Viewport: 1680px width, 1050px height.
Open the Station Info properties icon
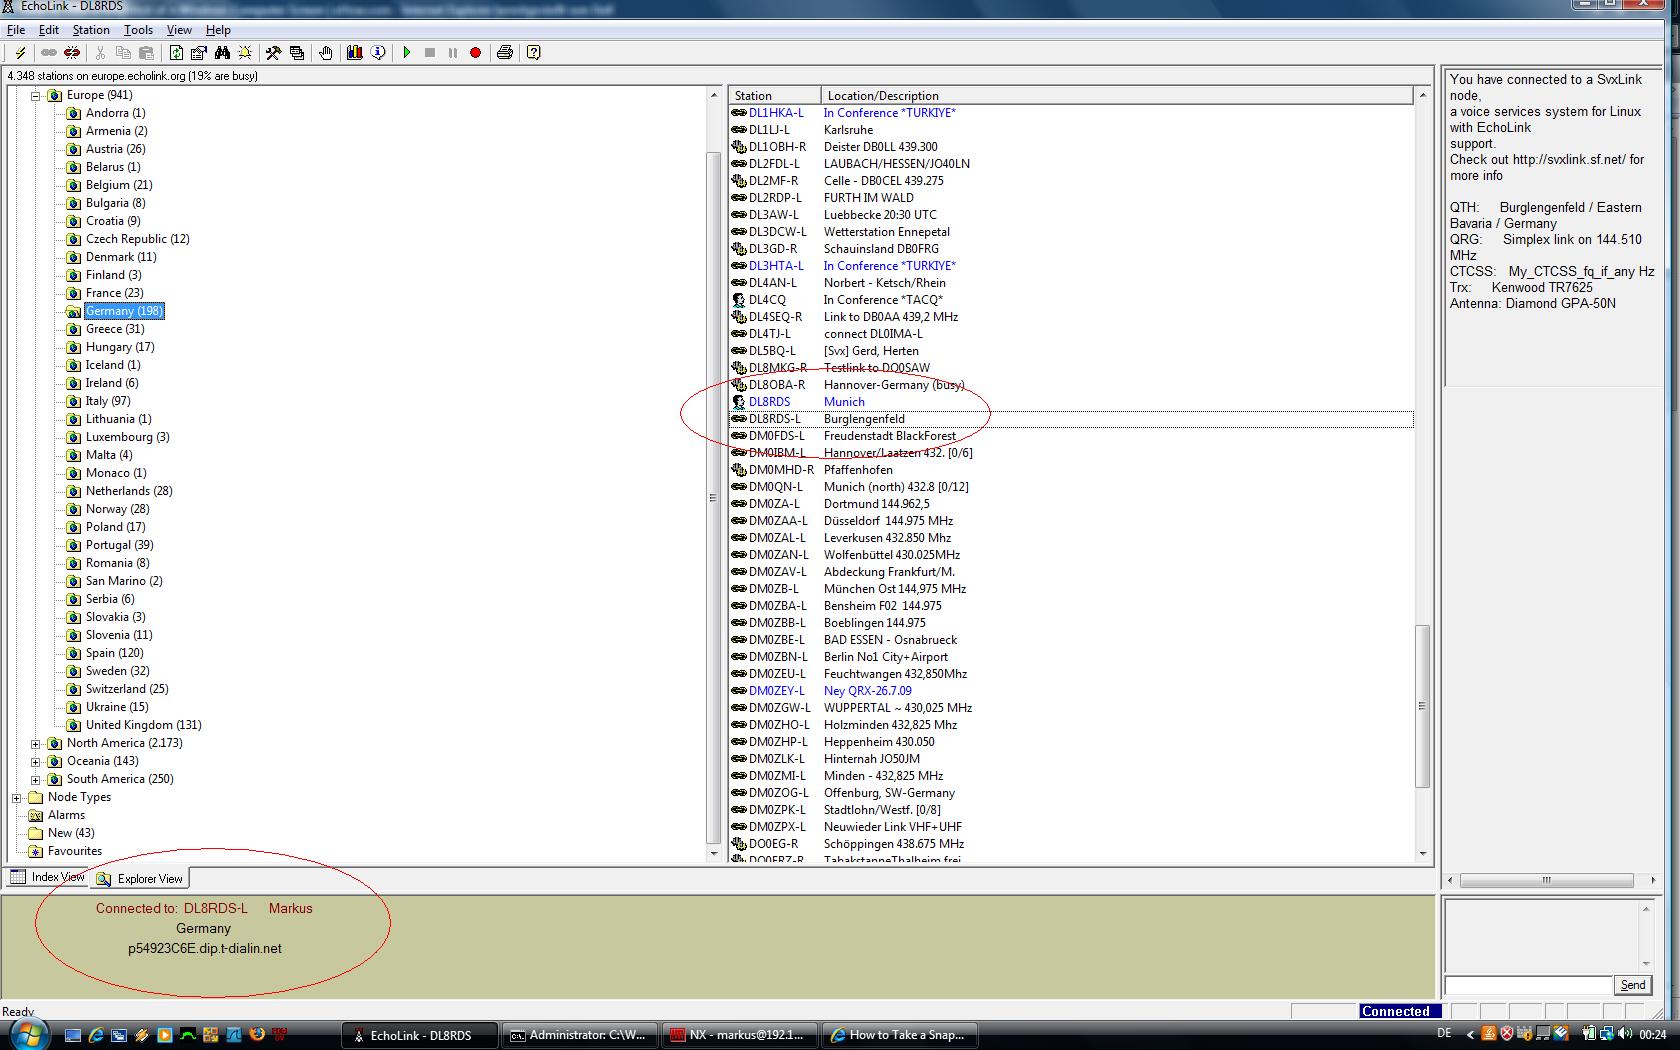(199, 53)
